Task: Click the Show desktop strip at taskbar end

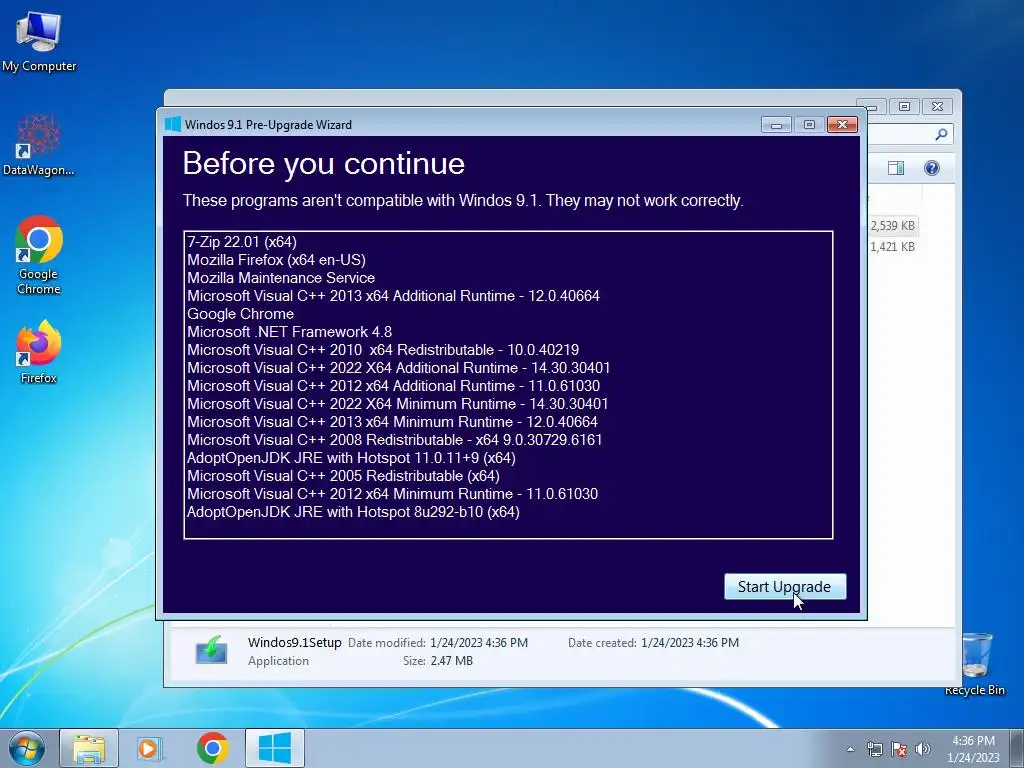Action: click(1017, 749)
